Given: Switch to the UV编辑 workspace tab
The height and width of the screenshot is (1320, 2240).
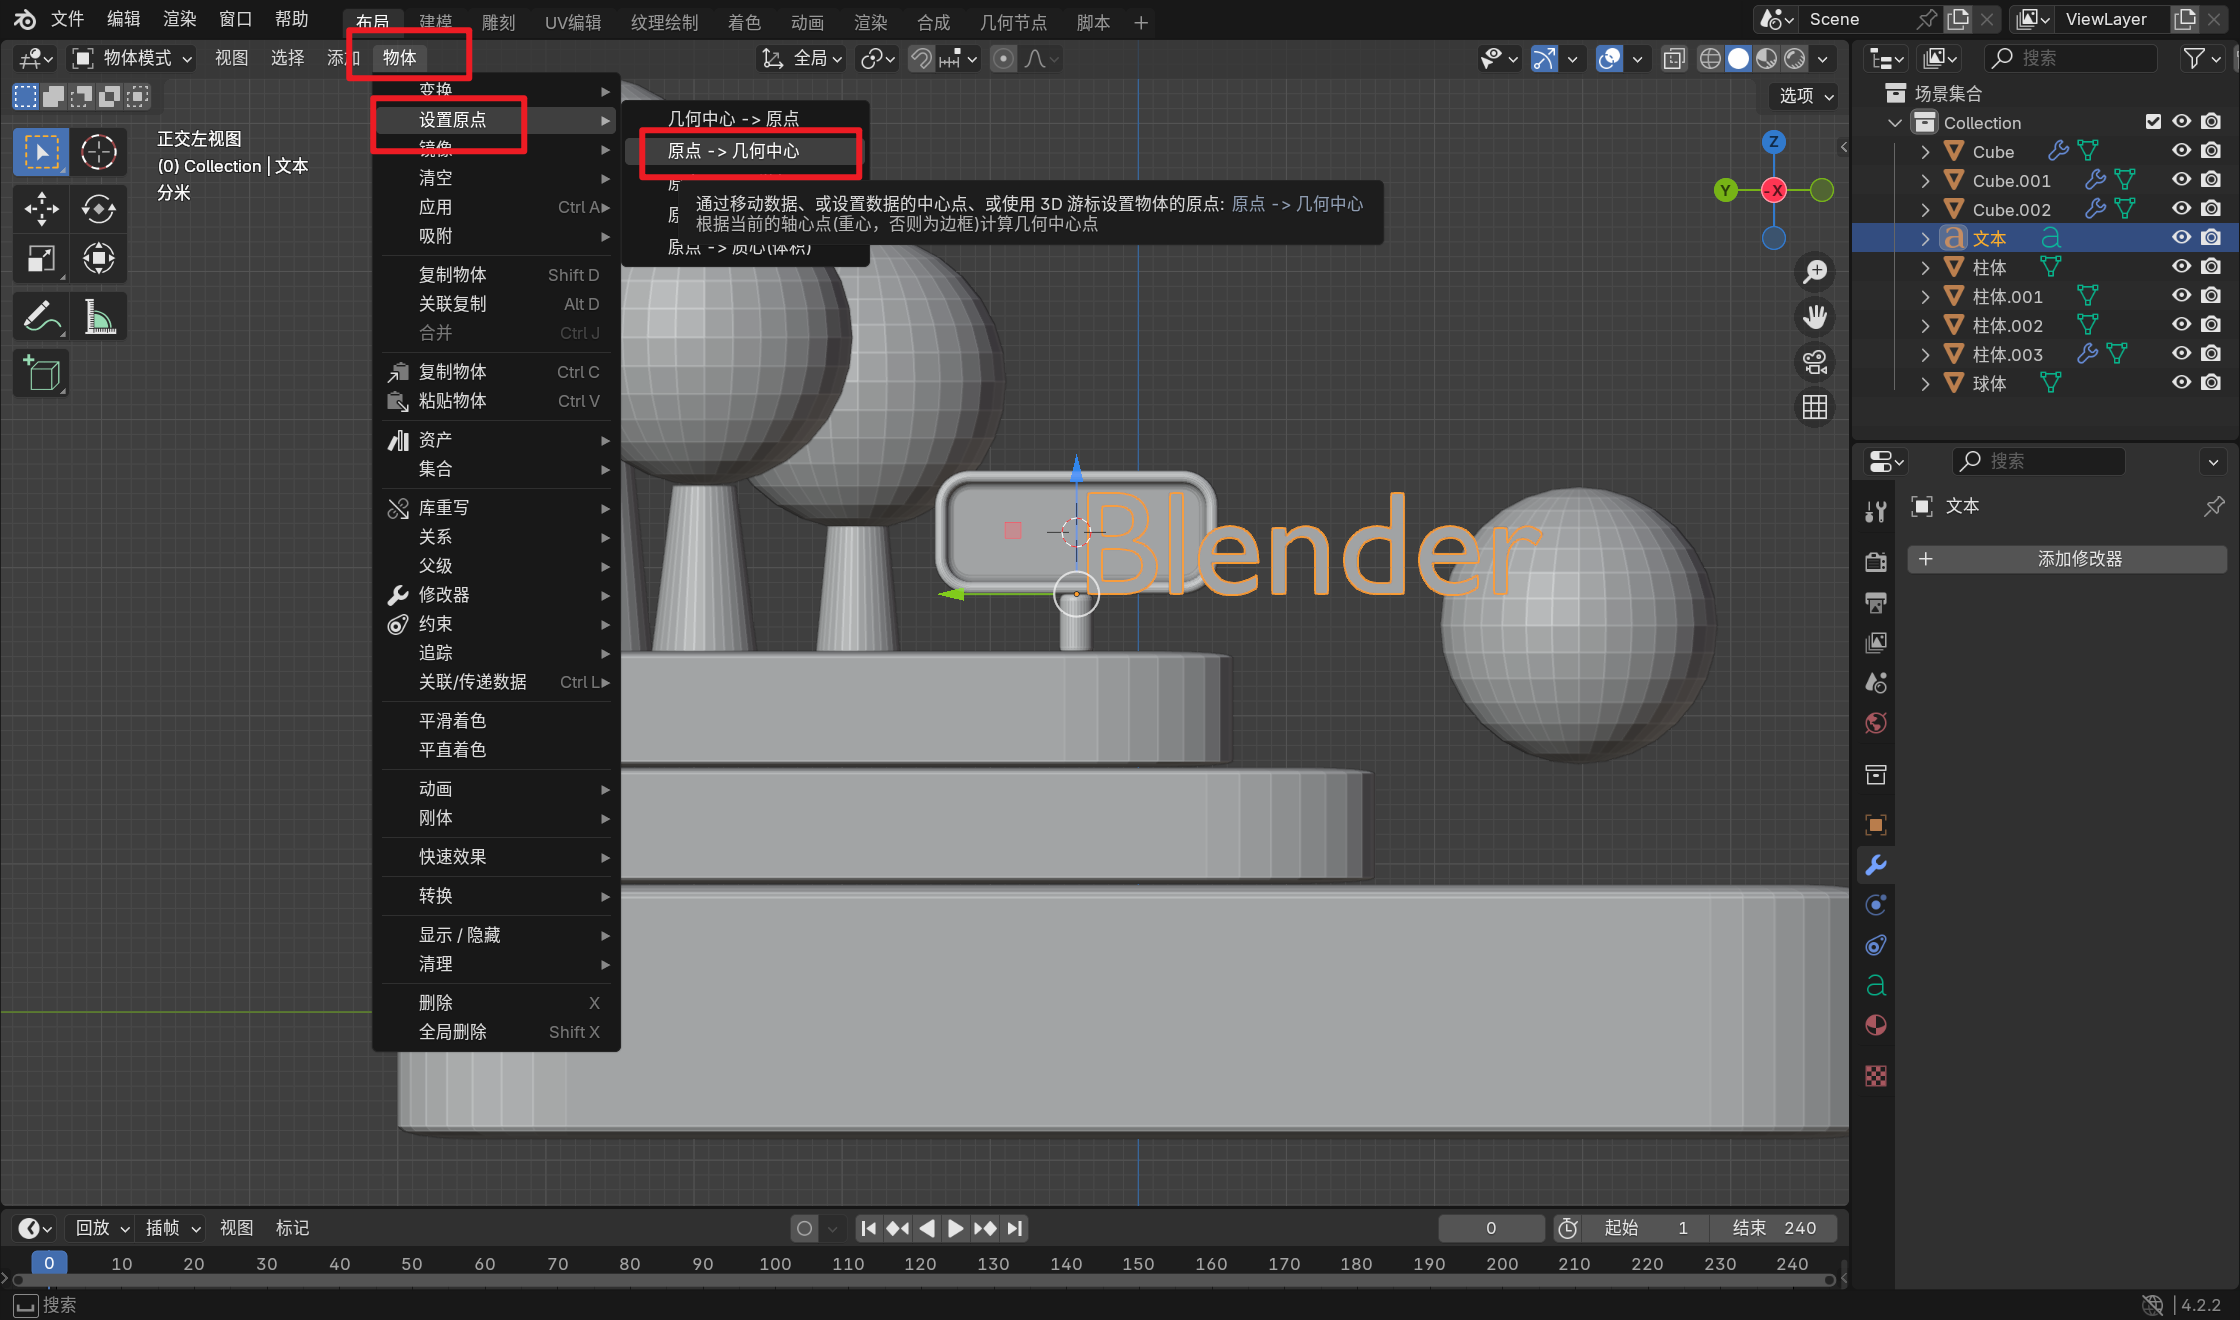Looking at the screenshot, I should [x=573, y=22].
